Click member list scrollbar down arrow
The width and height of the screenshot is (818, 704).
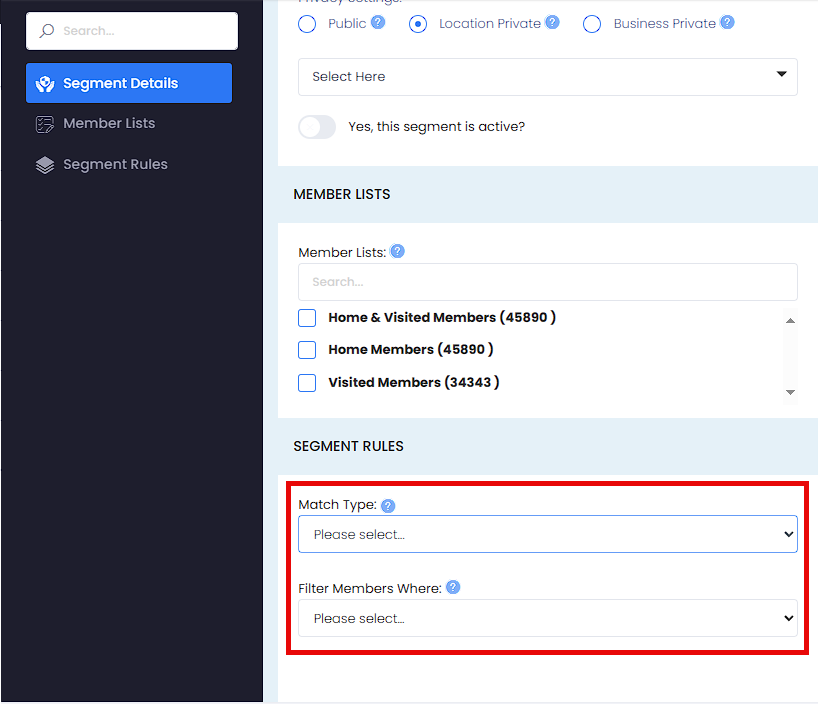pos(790,392)
